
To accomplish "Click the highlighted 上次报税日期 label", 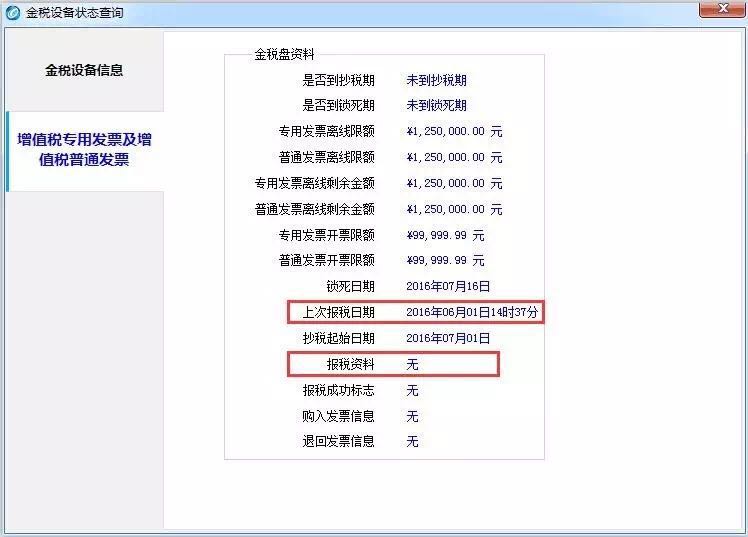I will 338,313.
